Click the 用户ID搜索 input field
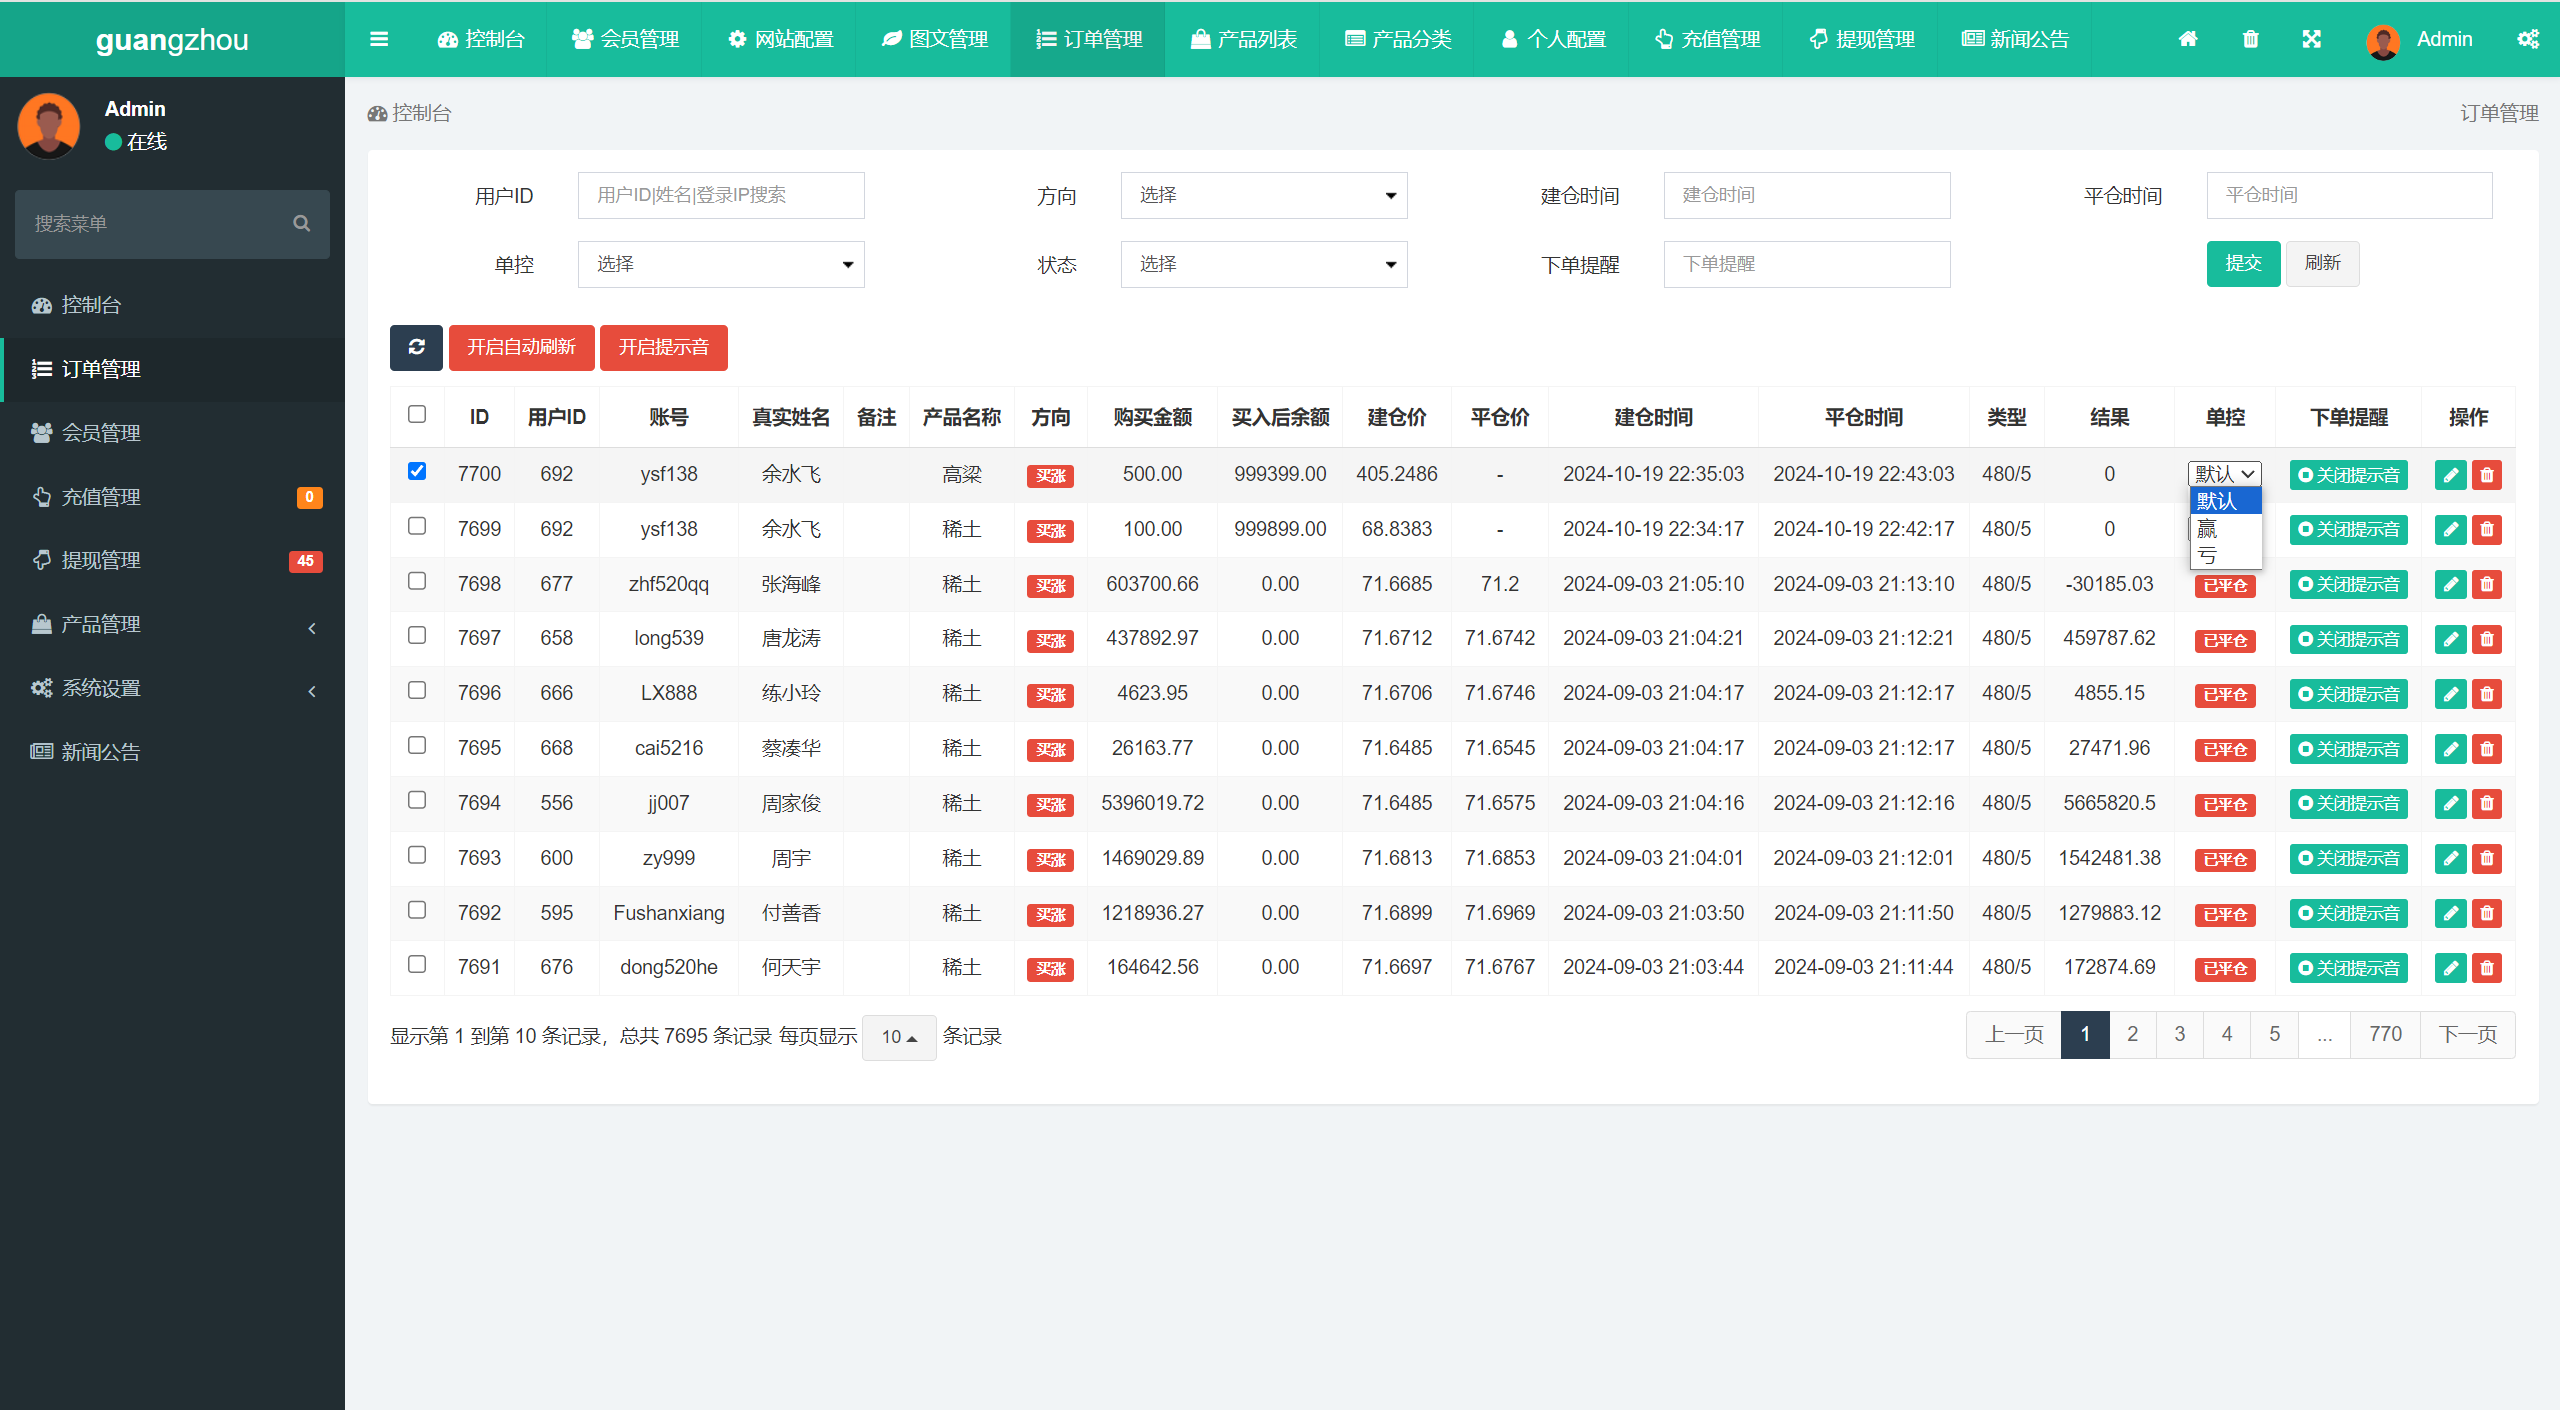 720,194
